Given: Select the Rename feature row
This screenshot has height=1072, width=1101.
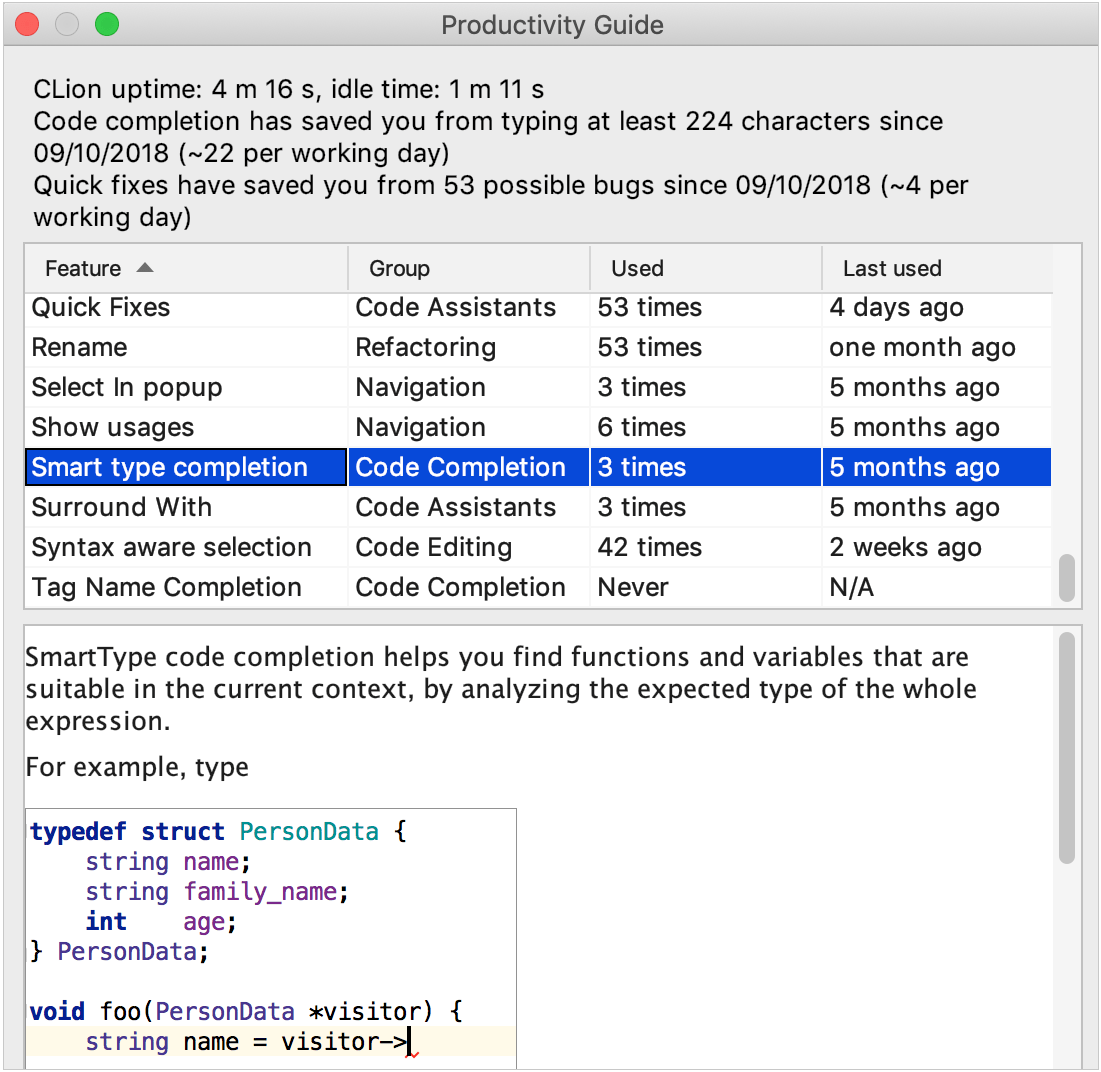Looking at the screenshot, I should point(539,348).
